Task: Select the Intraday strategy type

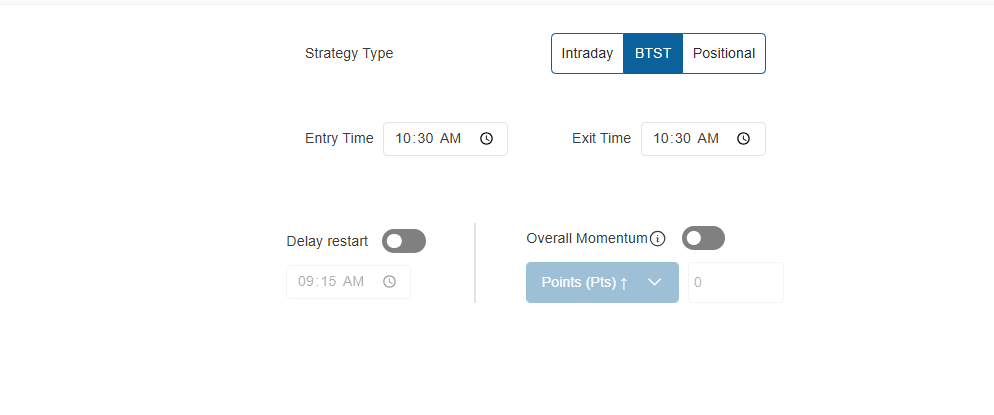Action: click(587, 54)
